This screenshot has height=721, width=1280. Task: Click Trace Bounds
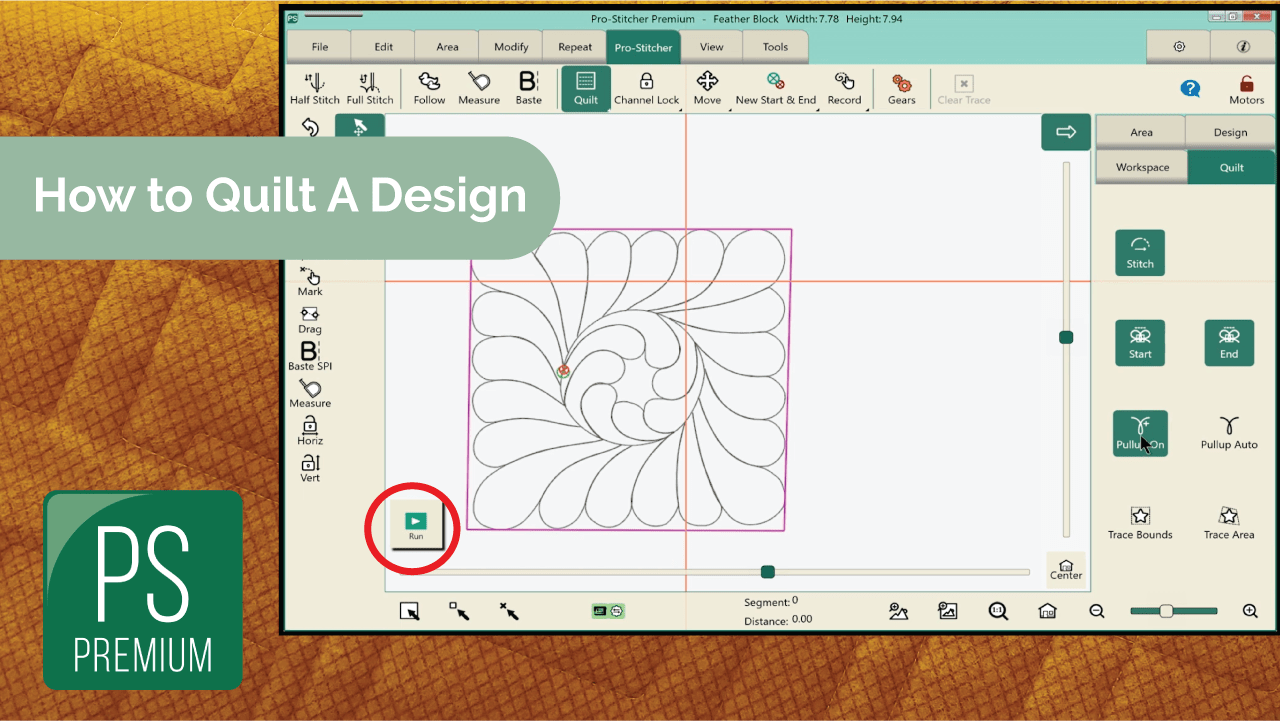[x=1140, y=523]
